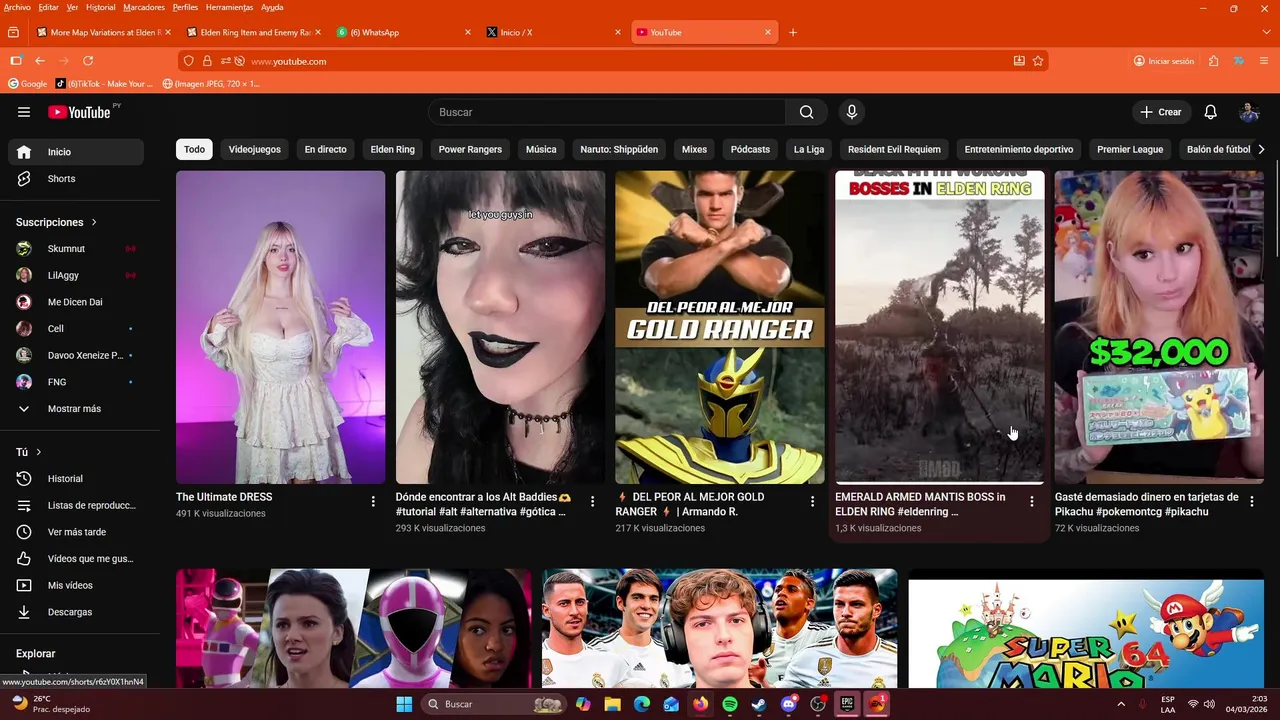Open the Herramientas menu

[x=229, y=7]
